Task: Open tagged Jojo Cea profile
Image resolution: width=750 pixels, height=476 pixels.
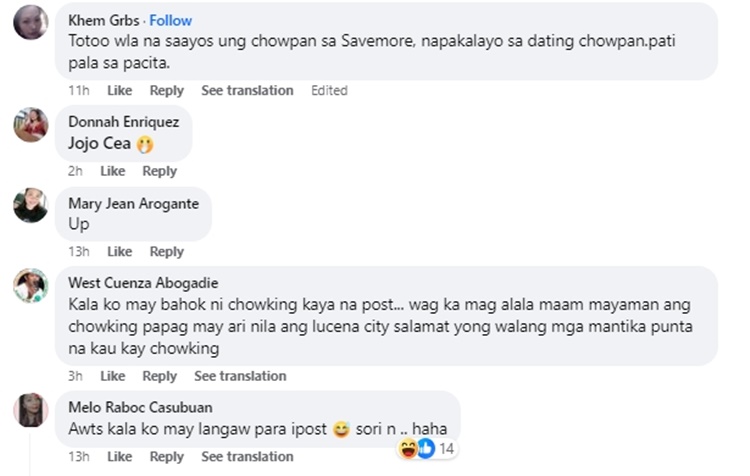Action: (99, 143)
